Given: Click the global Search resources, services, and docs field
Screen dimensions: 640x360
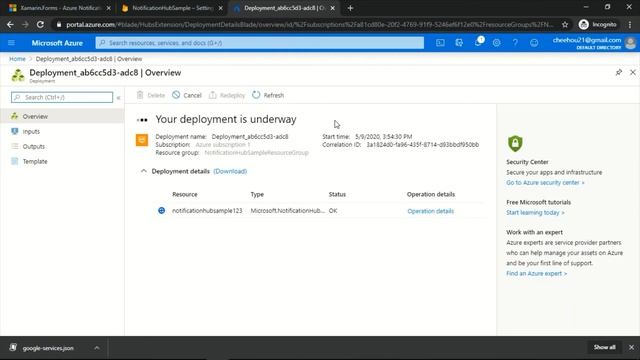Looking at the screenshot, I should tap(260, 43).
